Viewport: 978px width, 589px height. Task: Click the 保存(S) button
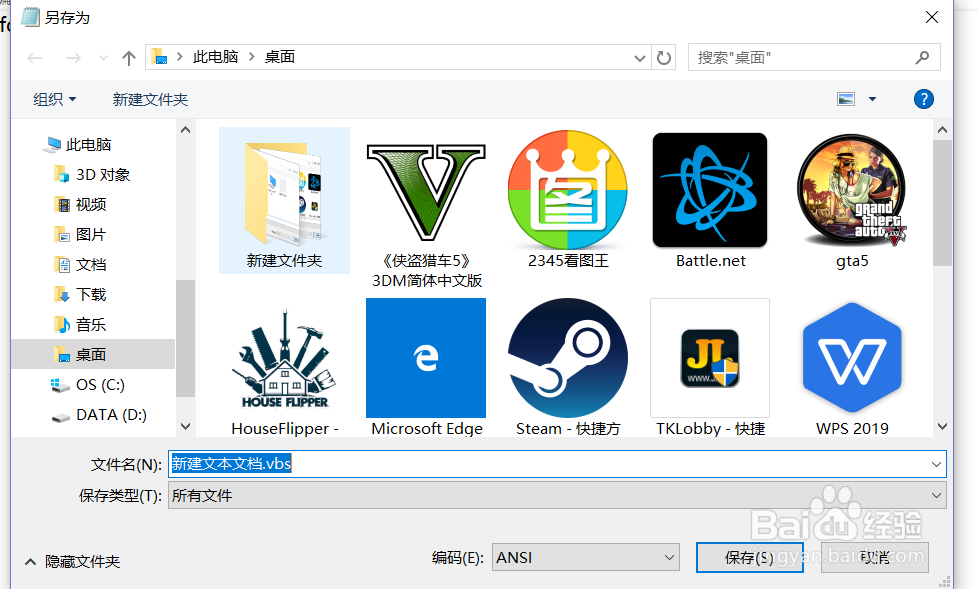click(749, 557)
